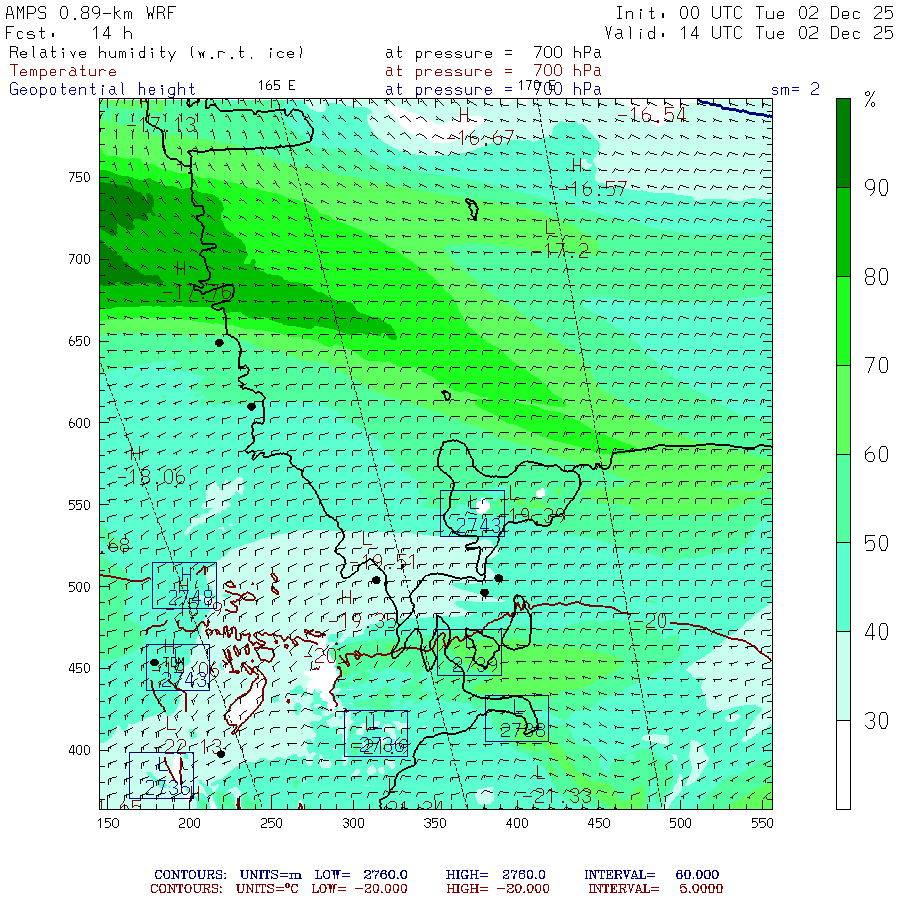
Task: Click the '-17.13' temperature label
Action: click(161, 125)
